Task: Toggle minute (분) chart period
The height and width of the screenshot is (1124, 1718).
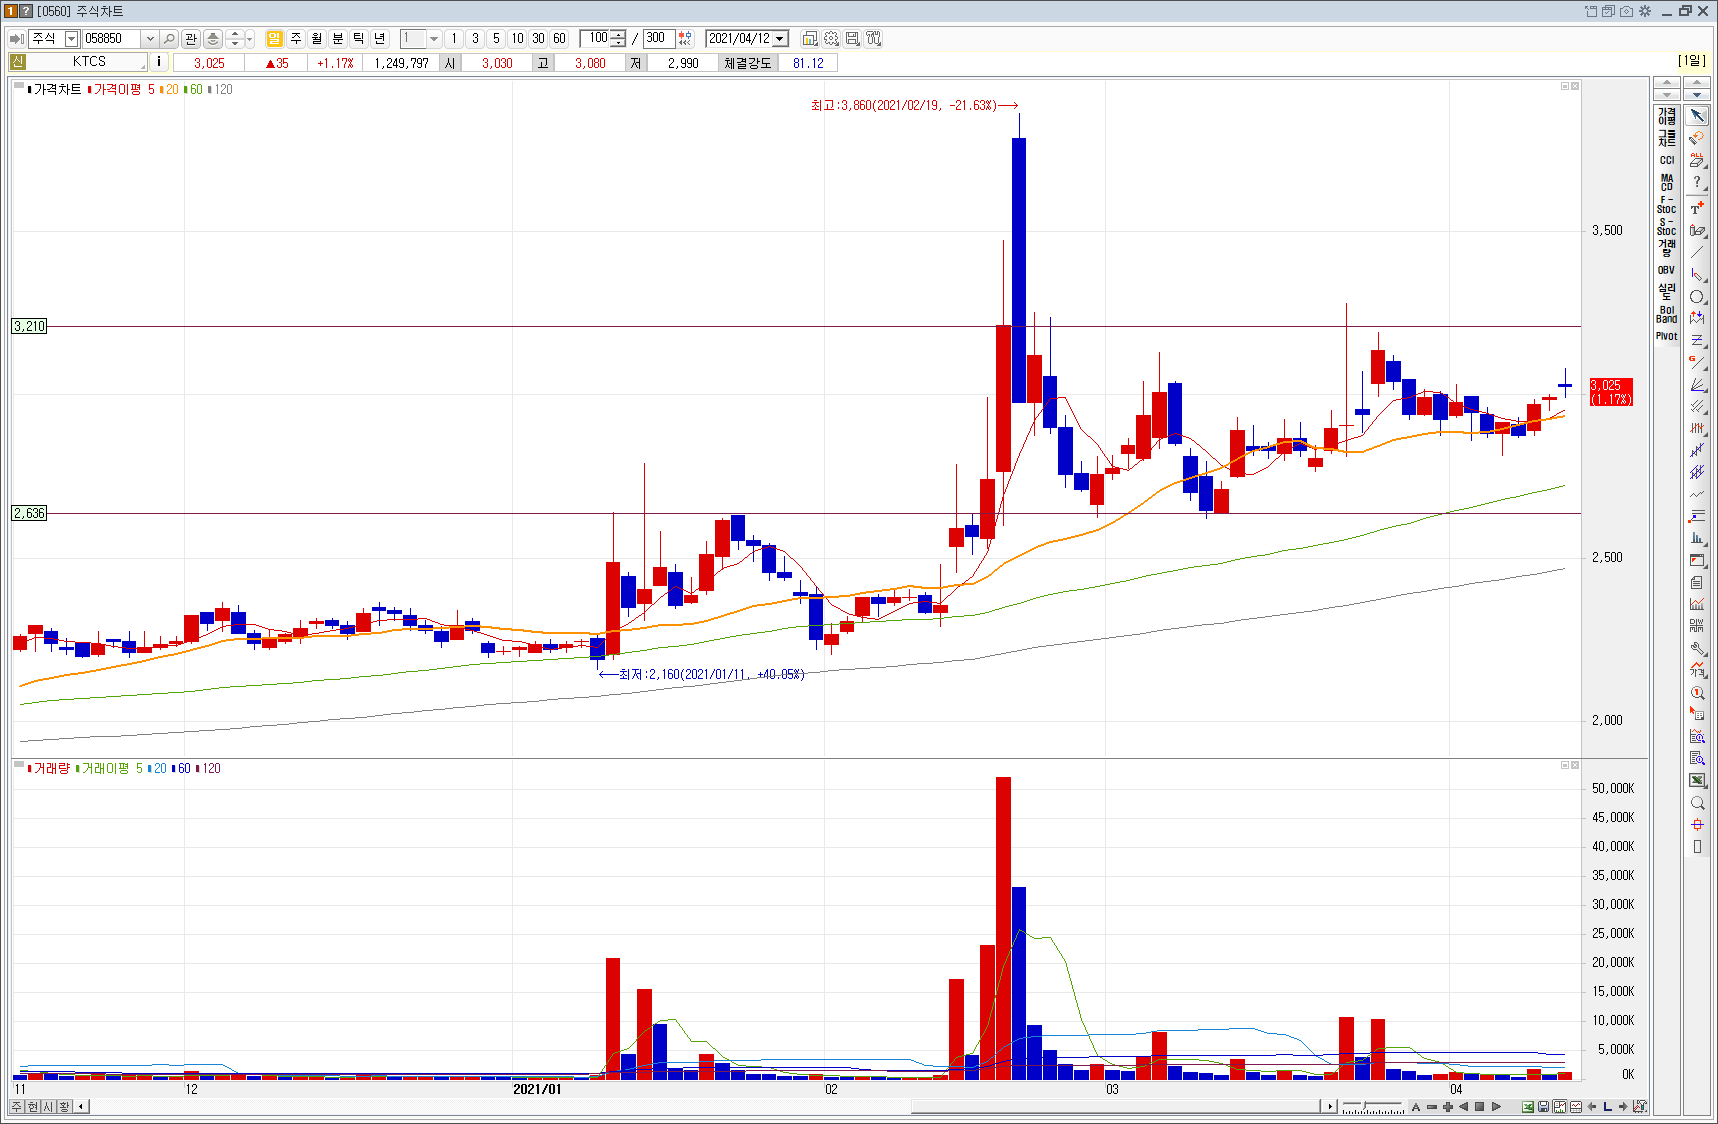Action: click(x=338, y=38)
